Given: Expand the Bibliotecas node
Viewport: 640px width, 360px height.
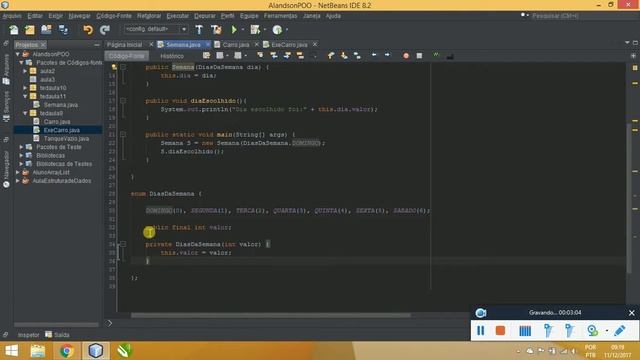Looking at the screenshot, I should click(x=21, y=156).
